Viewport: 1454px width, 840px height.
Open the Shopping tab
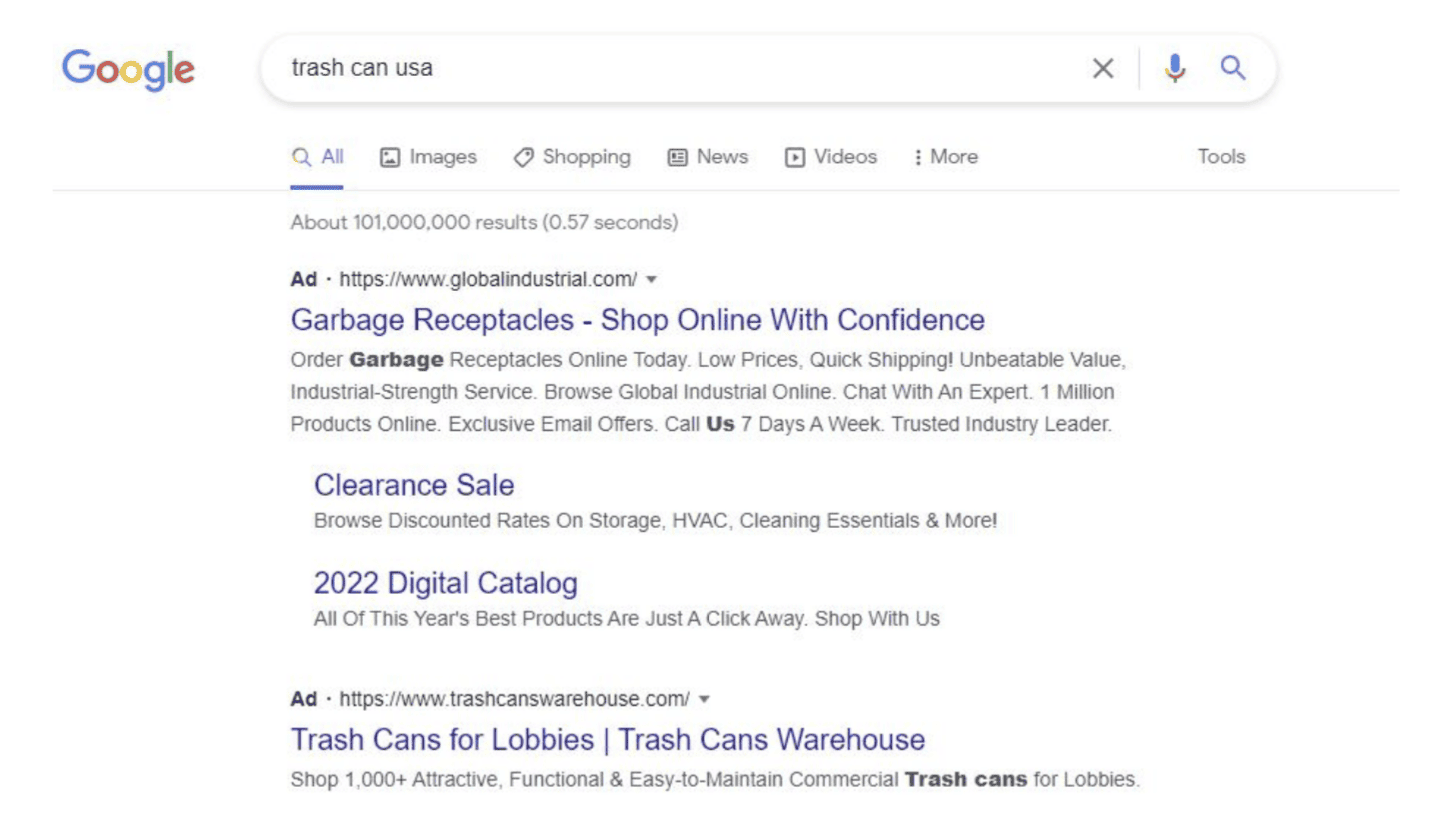[x=572, y=157]
